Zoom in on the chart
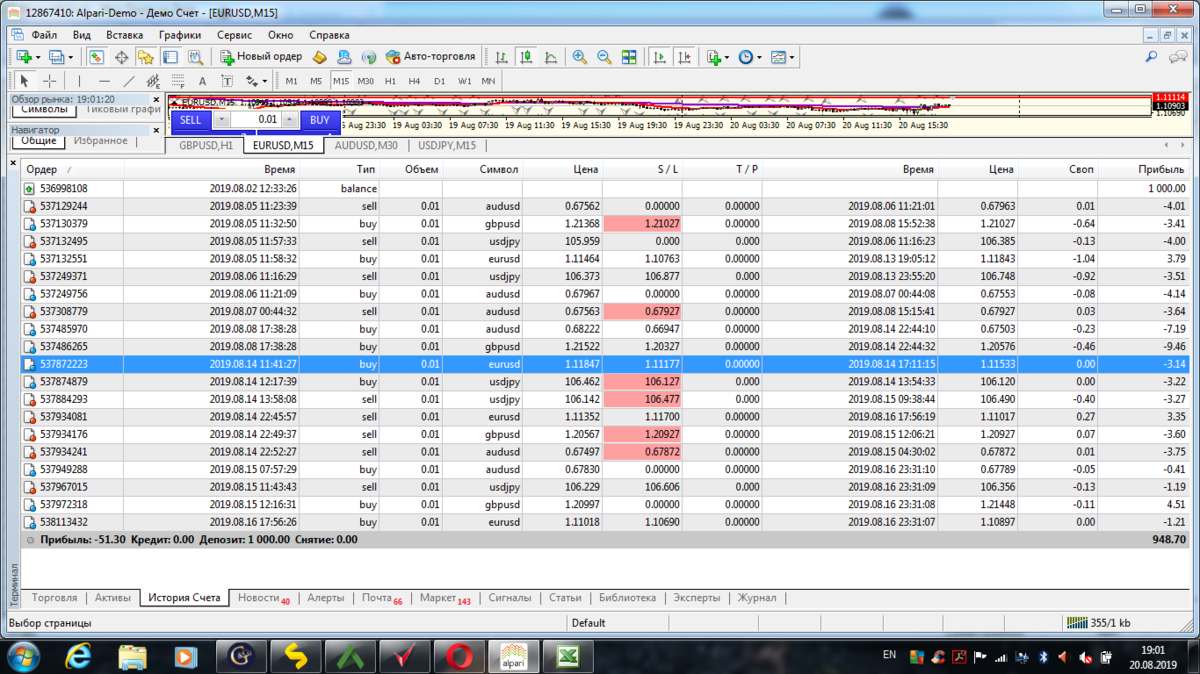The height and width of the screenshot is (674, 1200). tap(580, 57)
